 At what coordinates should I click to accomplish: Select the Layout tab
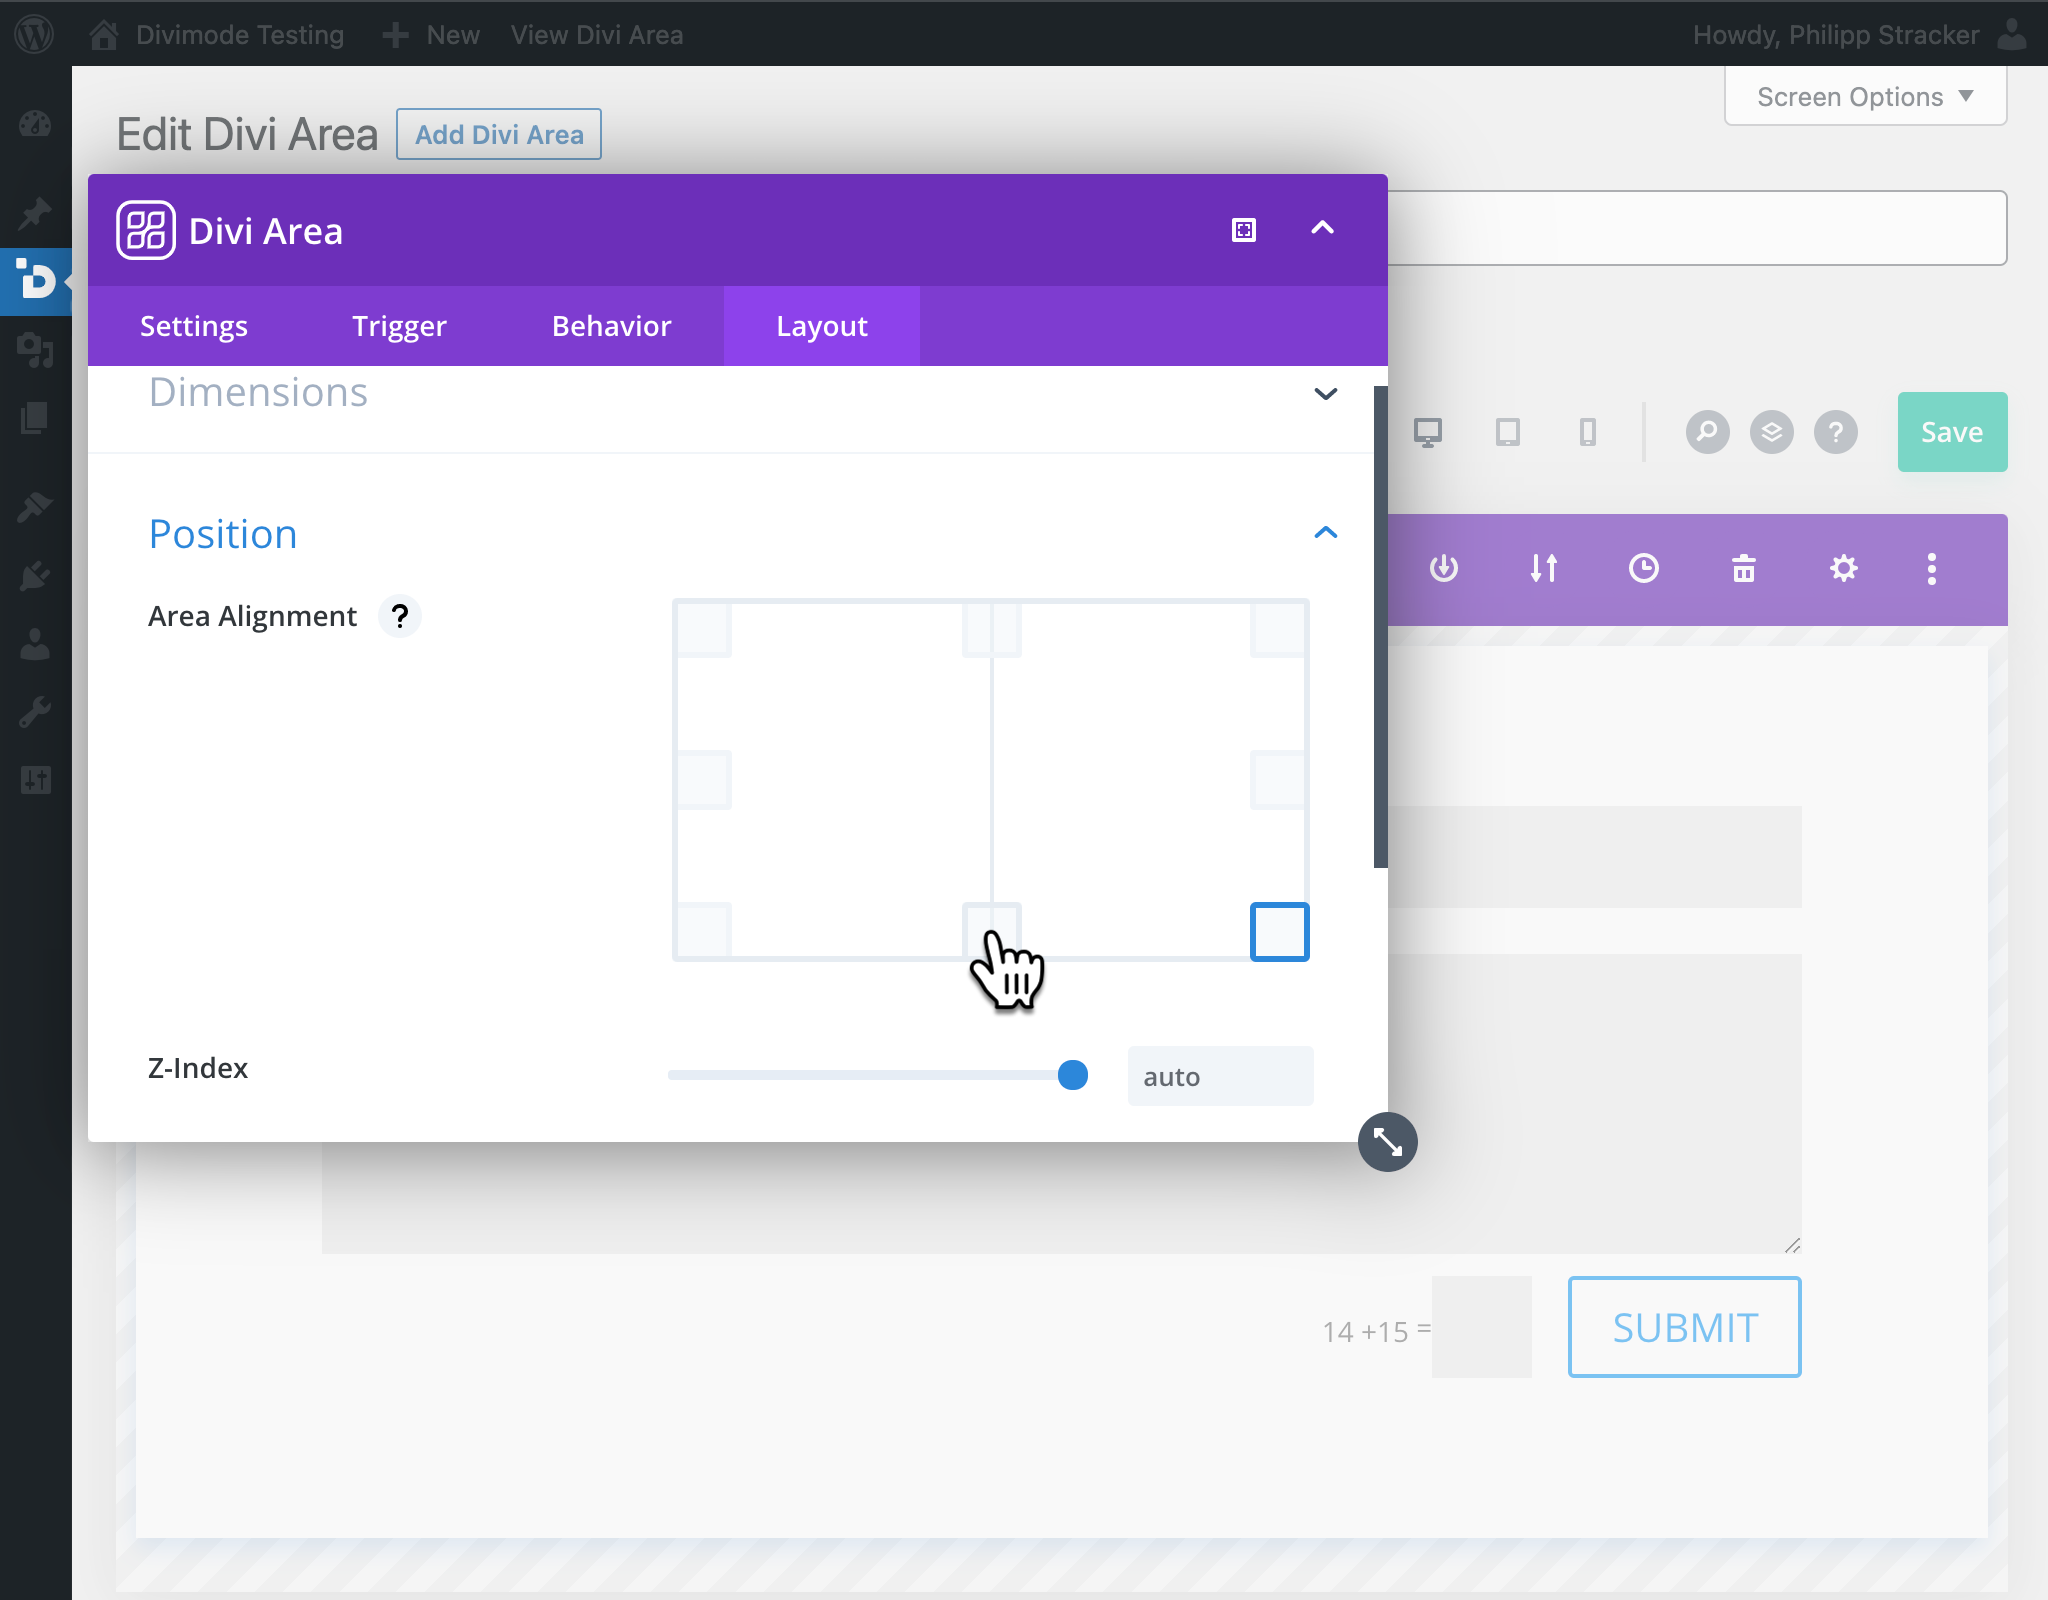[822, 326]
